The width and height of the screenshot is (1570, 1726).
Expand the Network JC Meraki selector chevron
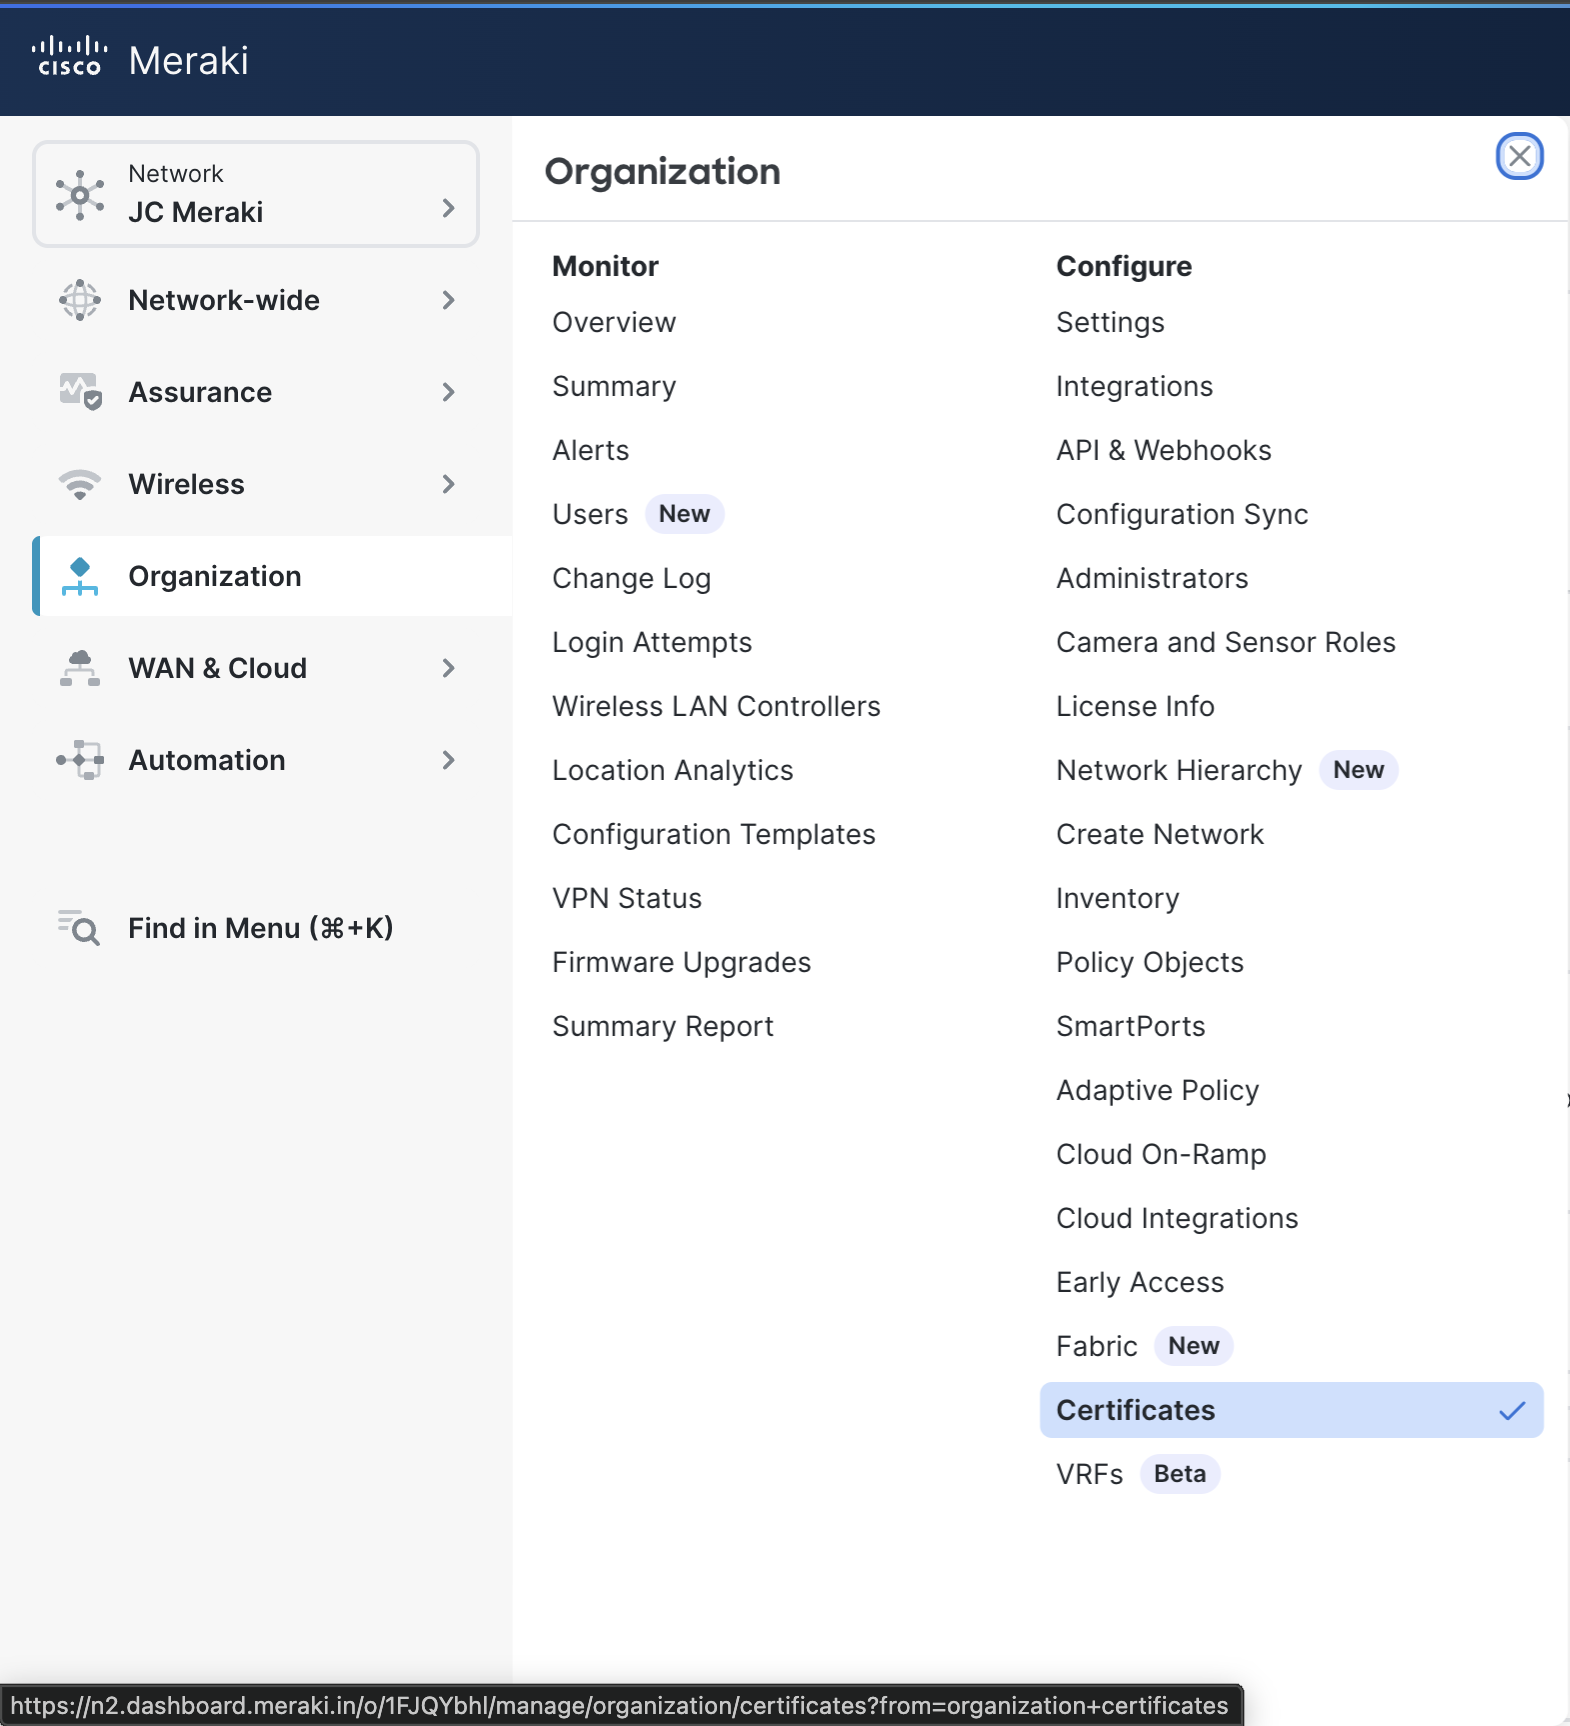click(448, 208)
